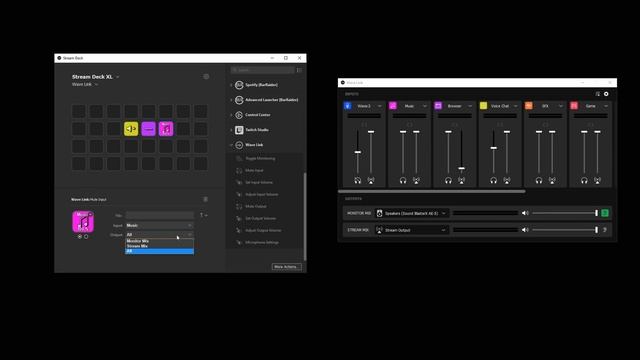The height and width of the screenshot is (360, 640).
Task: Select the yellow speaker key on the deck grid
Action: click(x=131, y=129)
